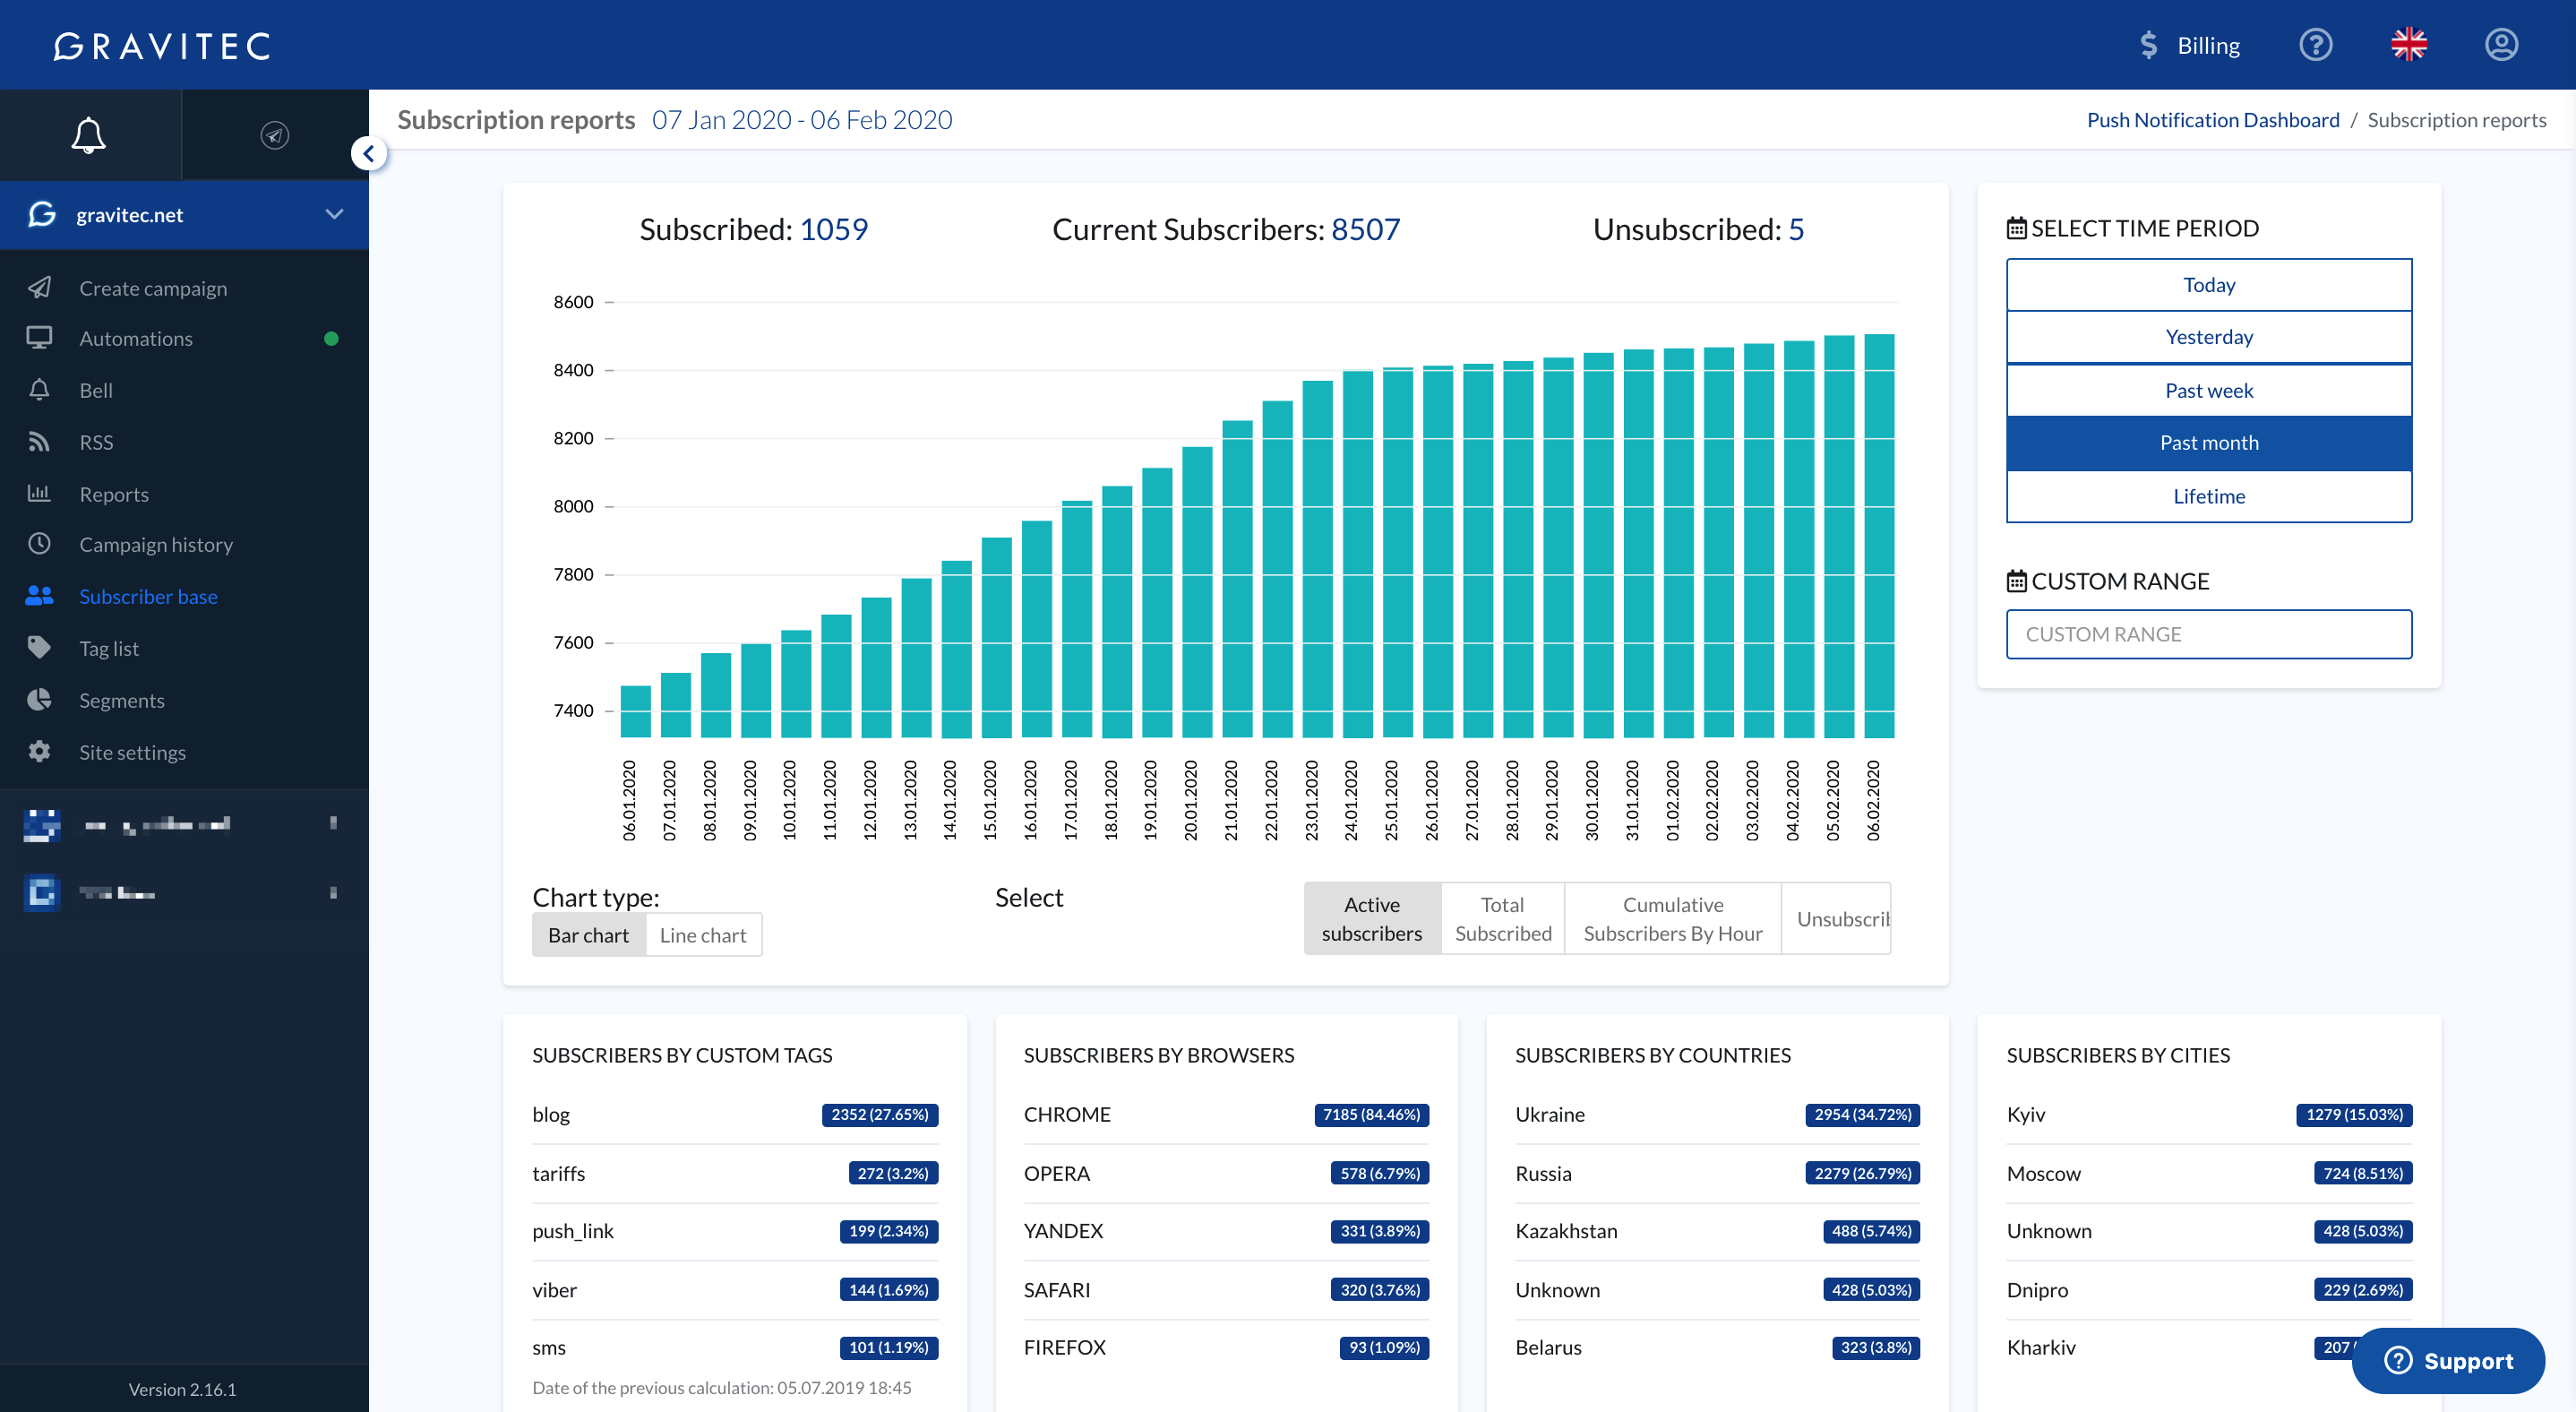Click the Ukraine country row
The width and height of the screenshot is (2576, 1412).
pyautogui.click(x=1717, y=1115)
